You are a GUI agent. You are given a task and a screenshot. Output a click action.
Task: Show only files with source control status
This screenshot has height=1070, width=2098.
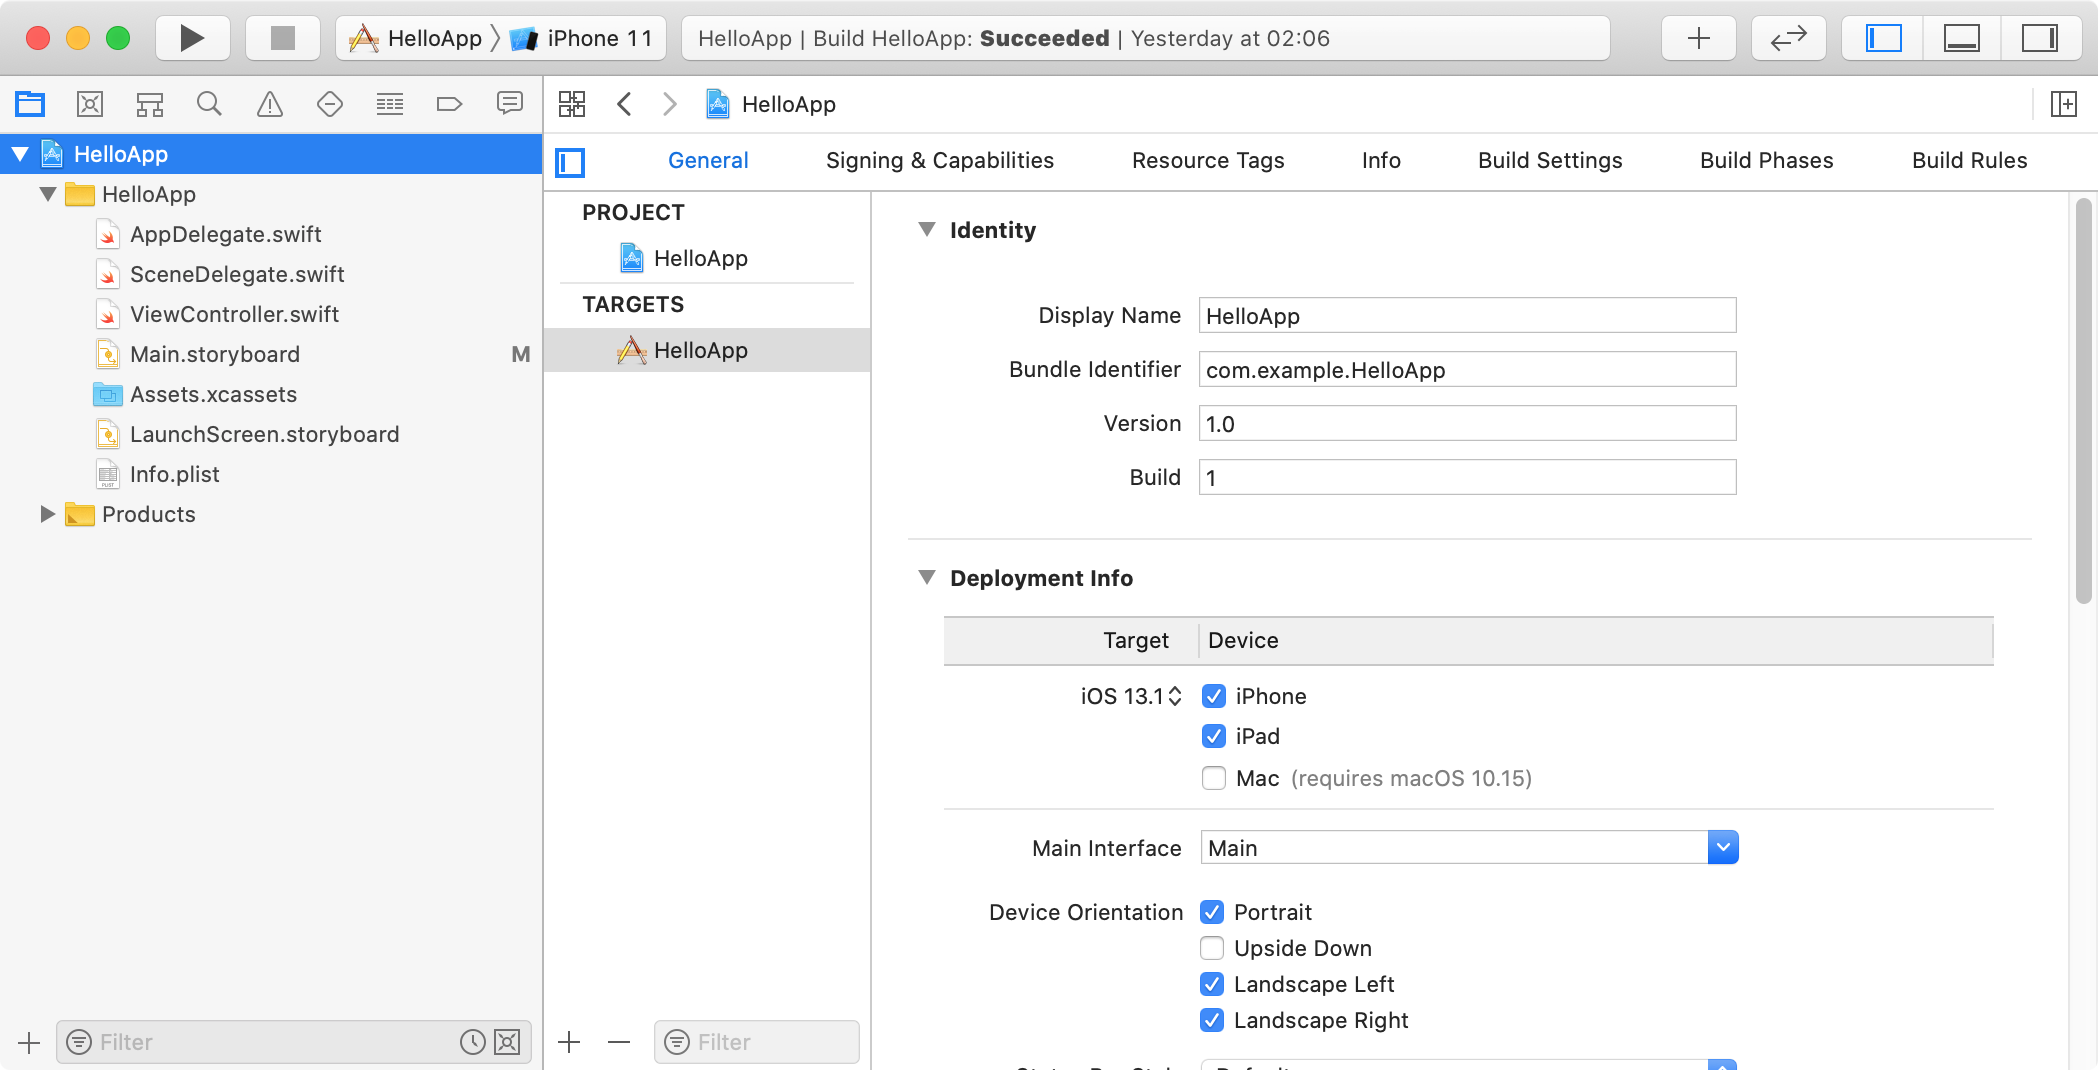point(507,1042)
